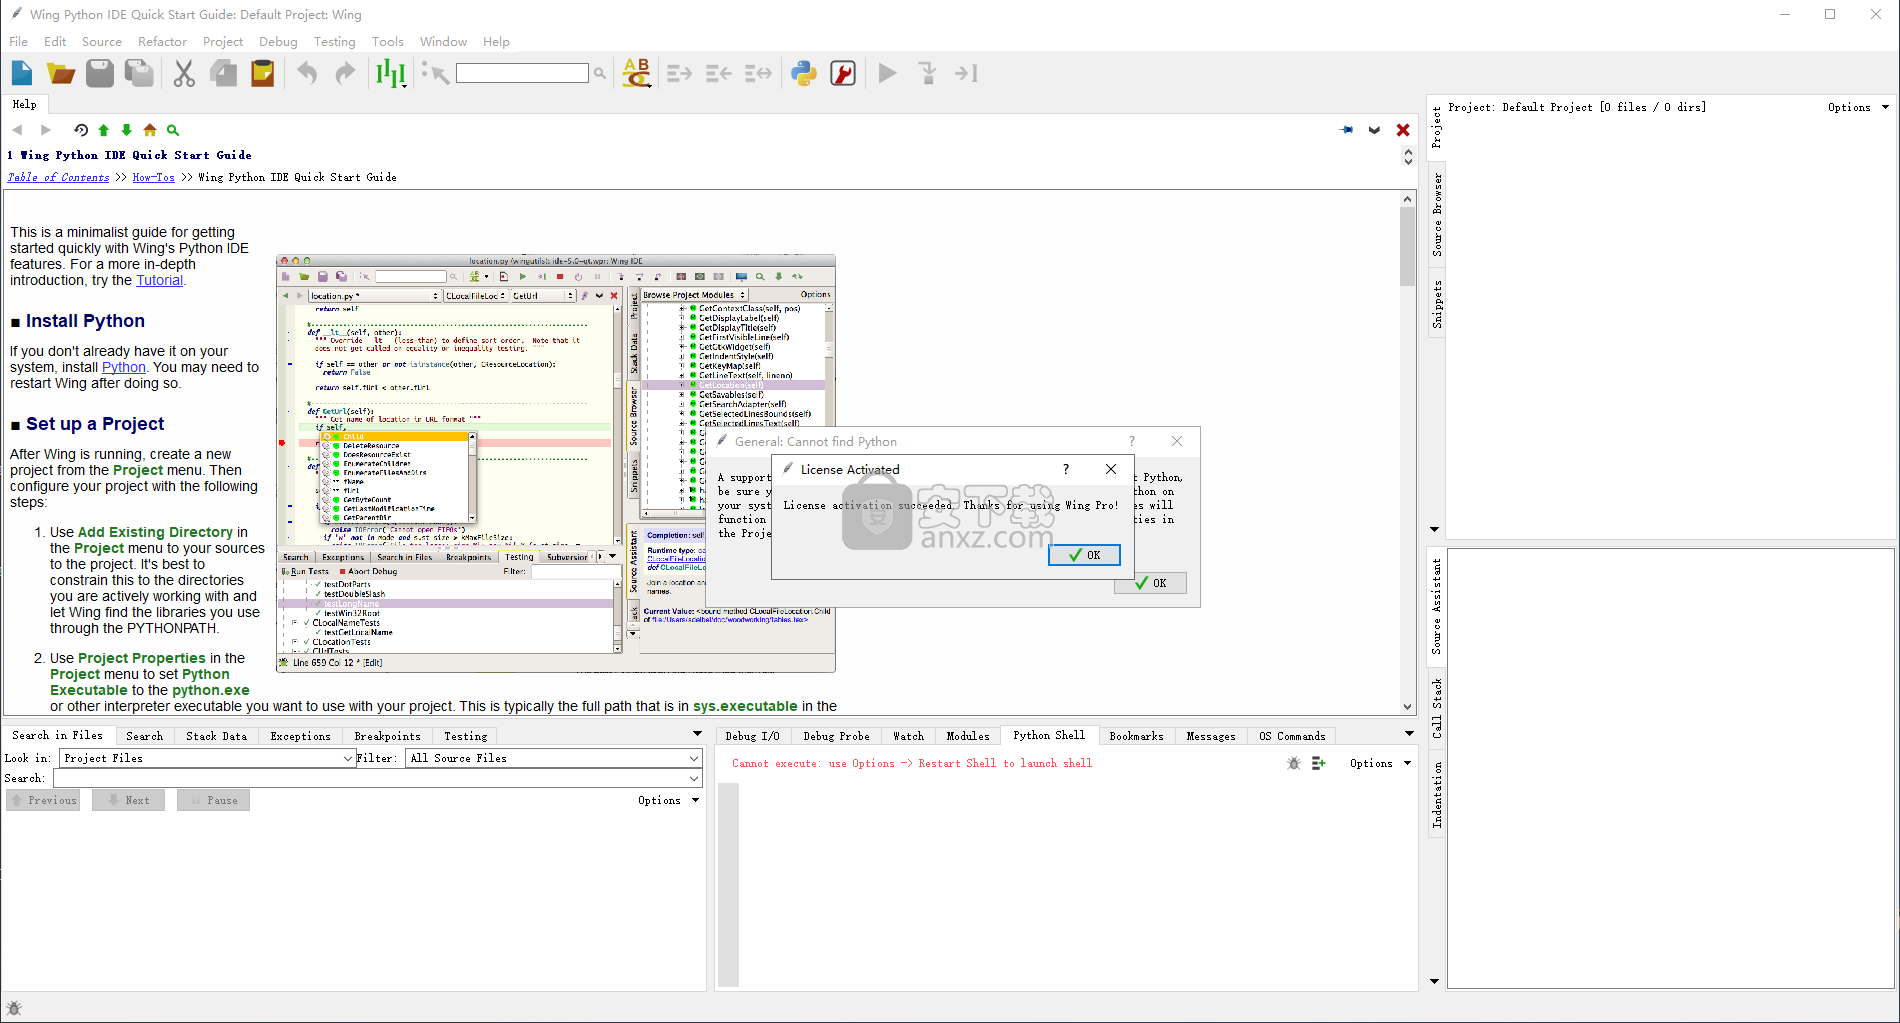Search the help using green magnifier icon
Viewport: 1900px width, 1023px height.
coord(173,130)
